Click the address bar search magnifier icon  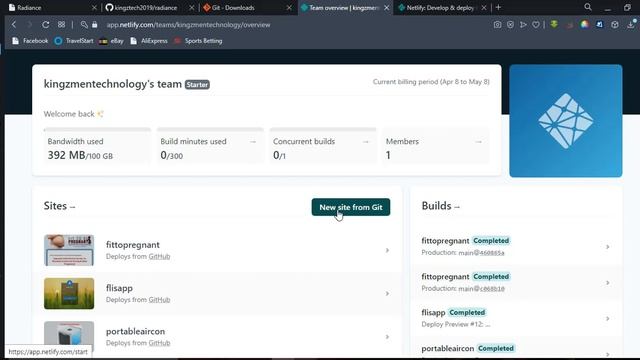pyautogui.click(x=84, y=24)
